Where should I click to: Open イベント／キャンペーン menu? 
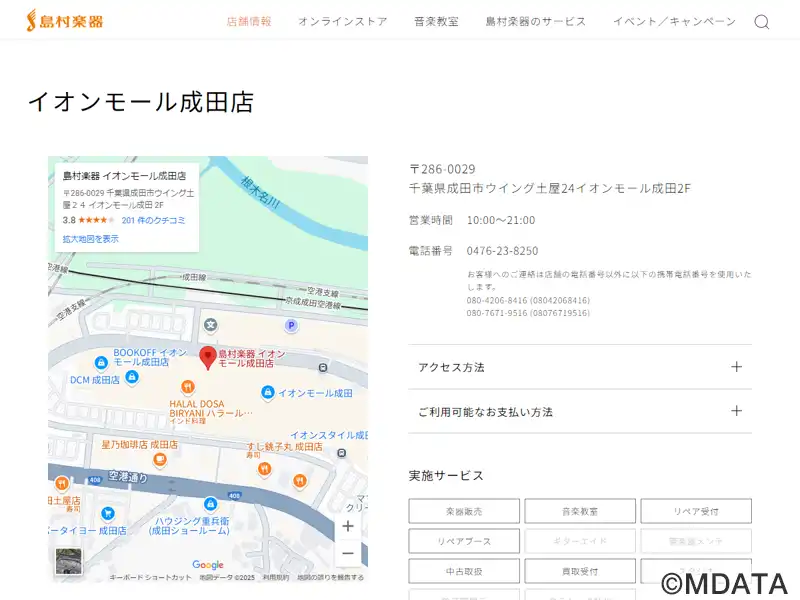[x=674, y=21]
